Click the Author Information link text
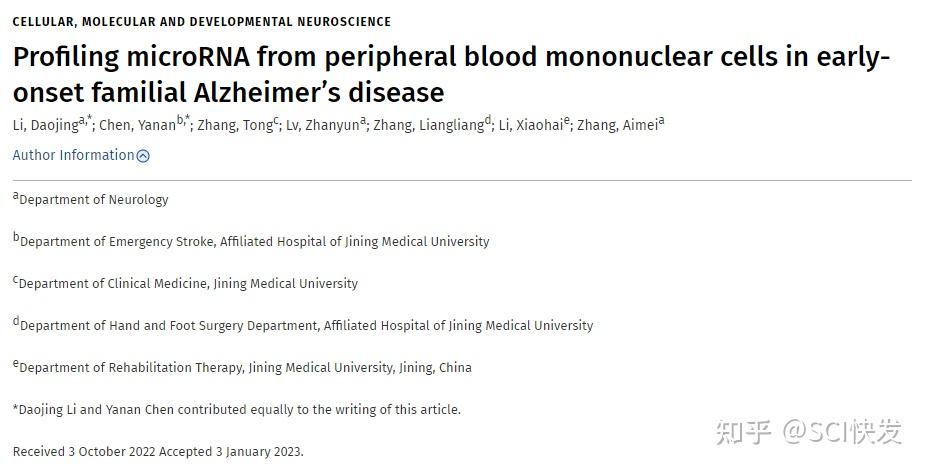This screenshot has width=926, height=470. [x=73, y=155]
